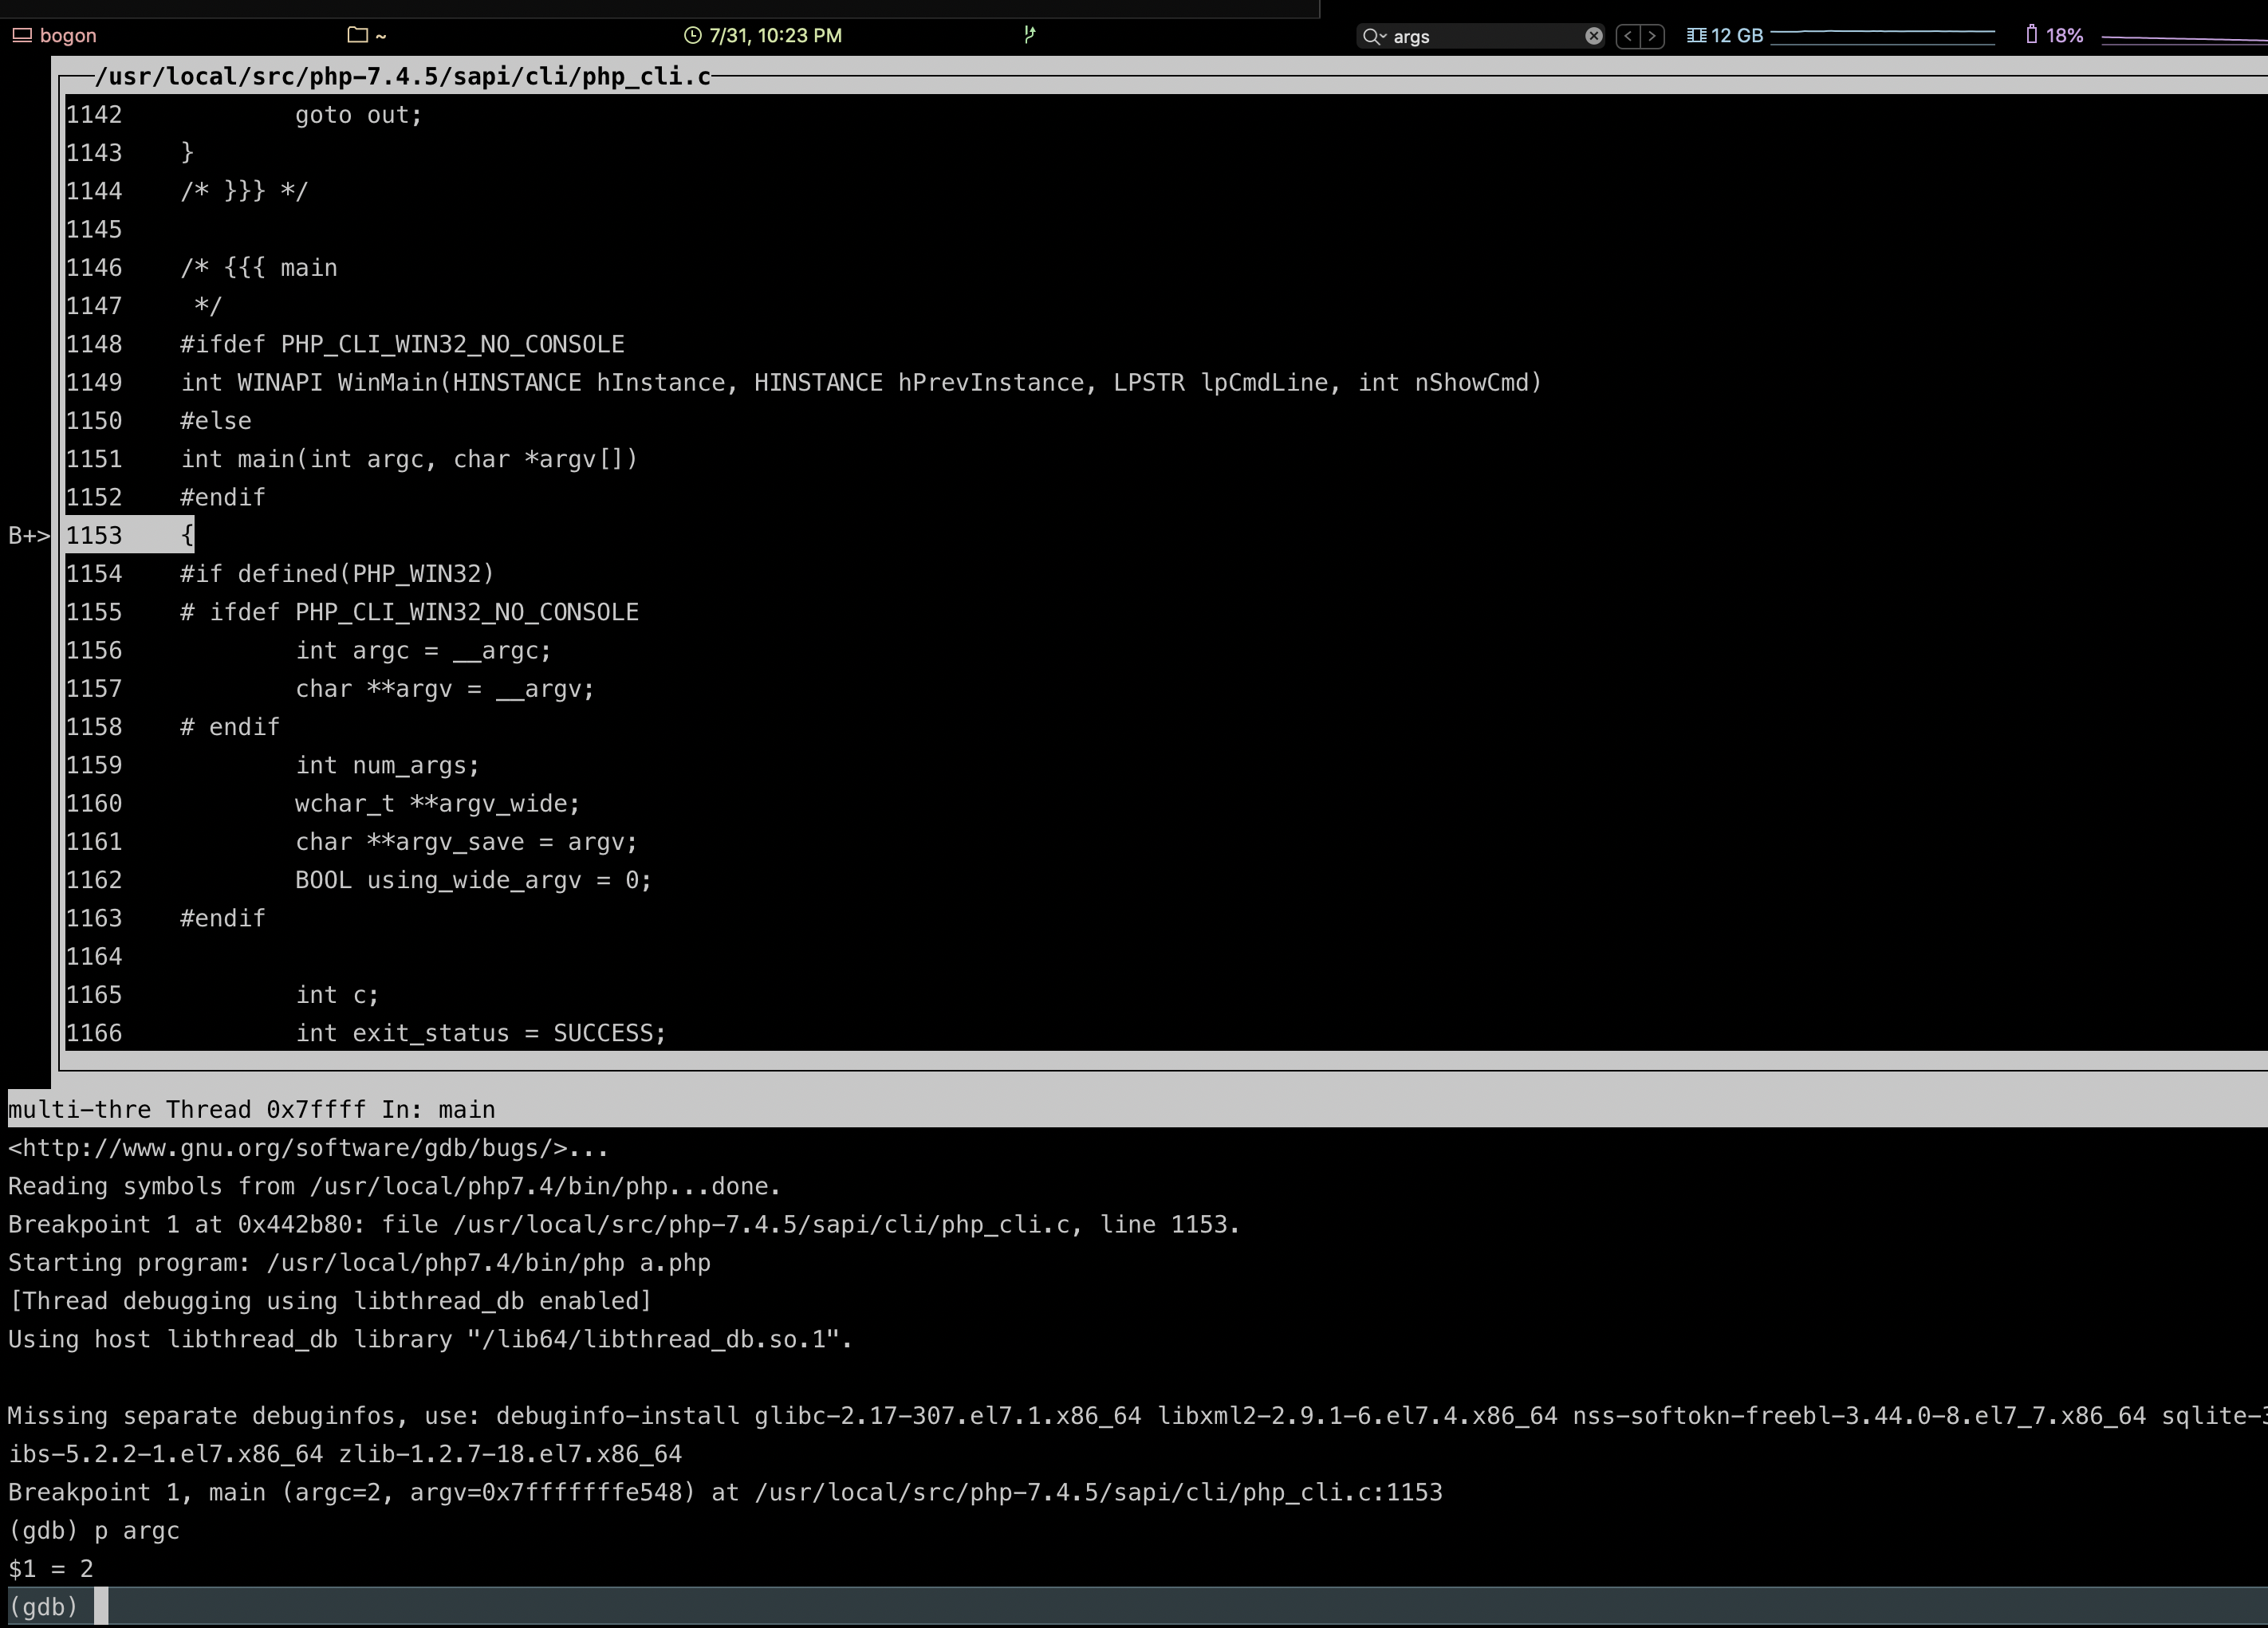This screenshot has width=2268, height=1628.
Task: Click the '7/31, 10:23 PM' timestamp
Action: coord(775,35)
